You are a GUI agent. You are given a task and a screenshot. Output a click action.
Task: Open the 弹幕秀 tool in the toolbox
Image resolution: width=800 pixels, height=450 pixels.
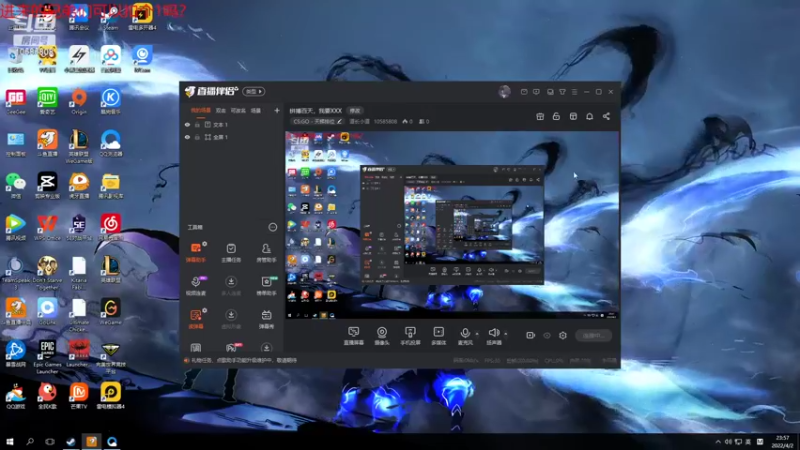pos(266,319)
